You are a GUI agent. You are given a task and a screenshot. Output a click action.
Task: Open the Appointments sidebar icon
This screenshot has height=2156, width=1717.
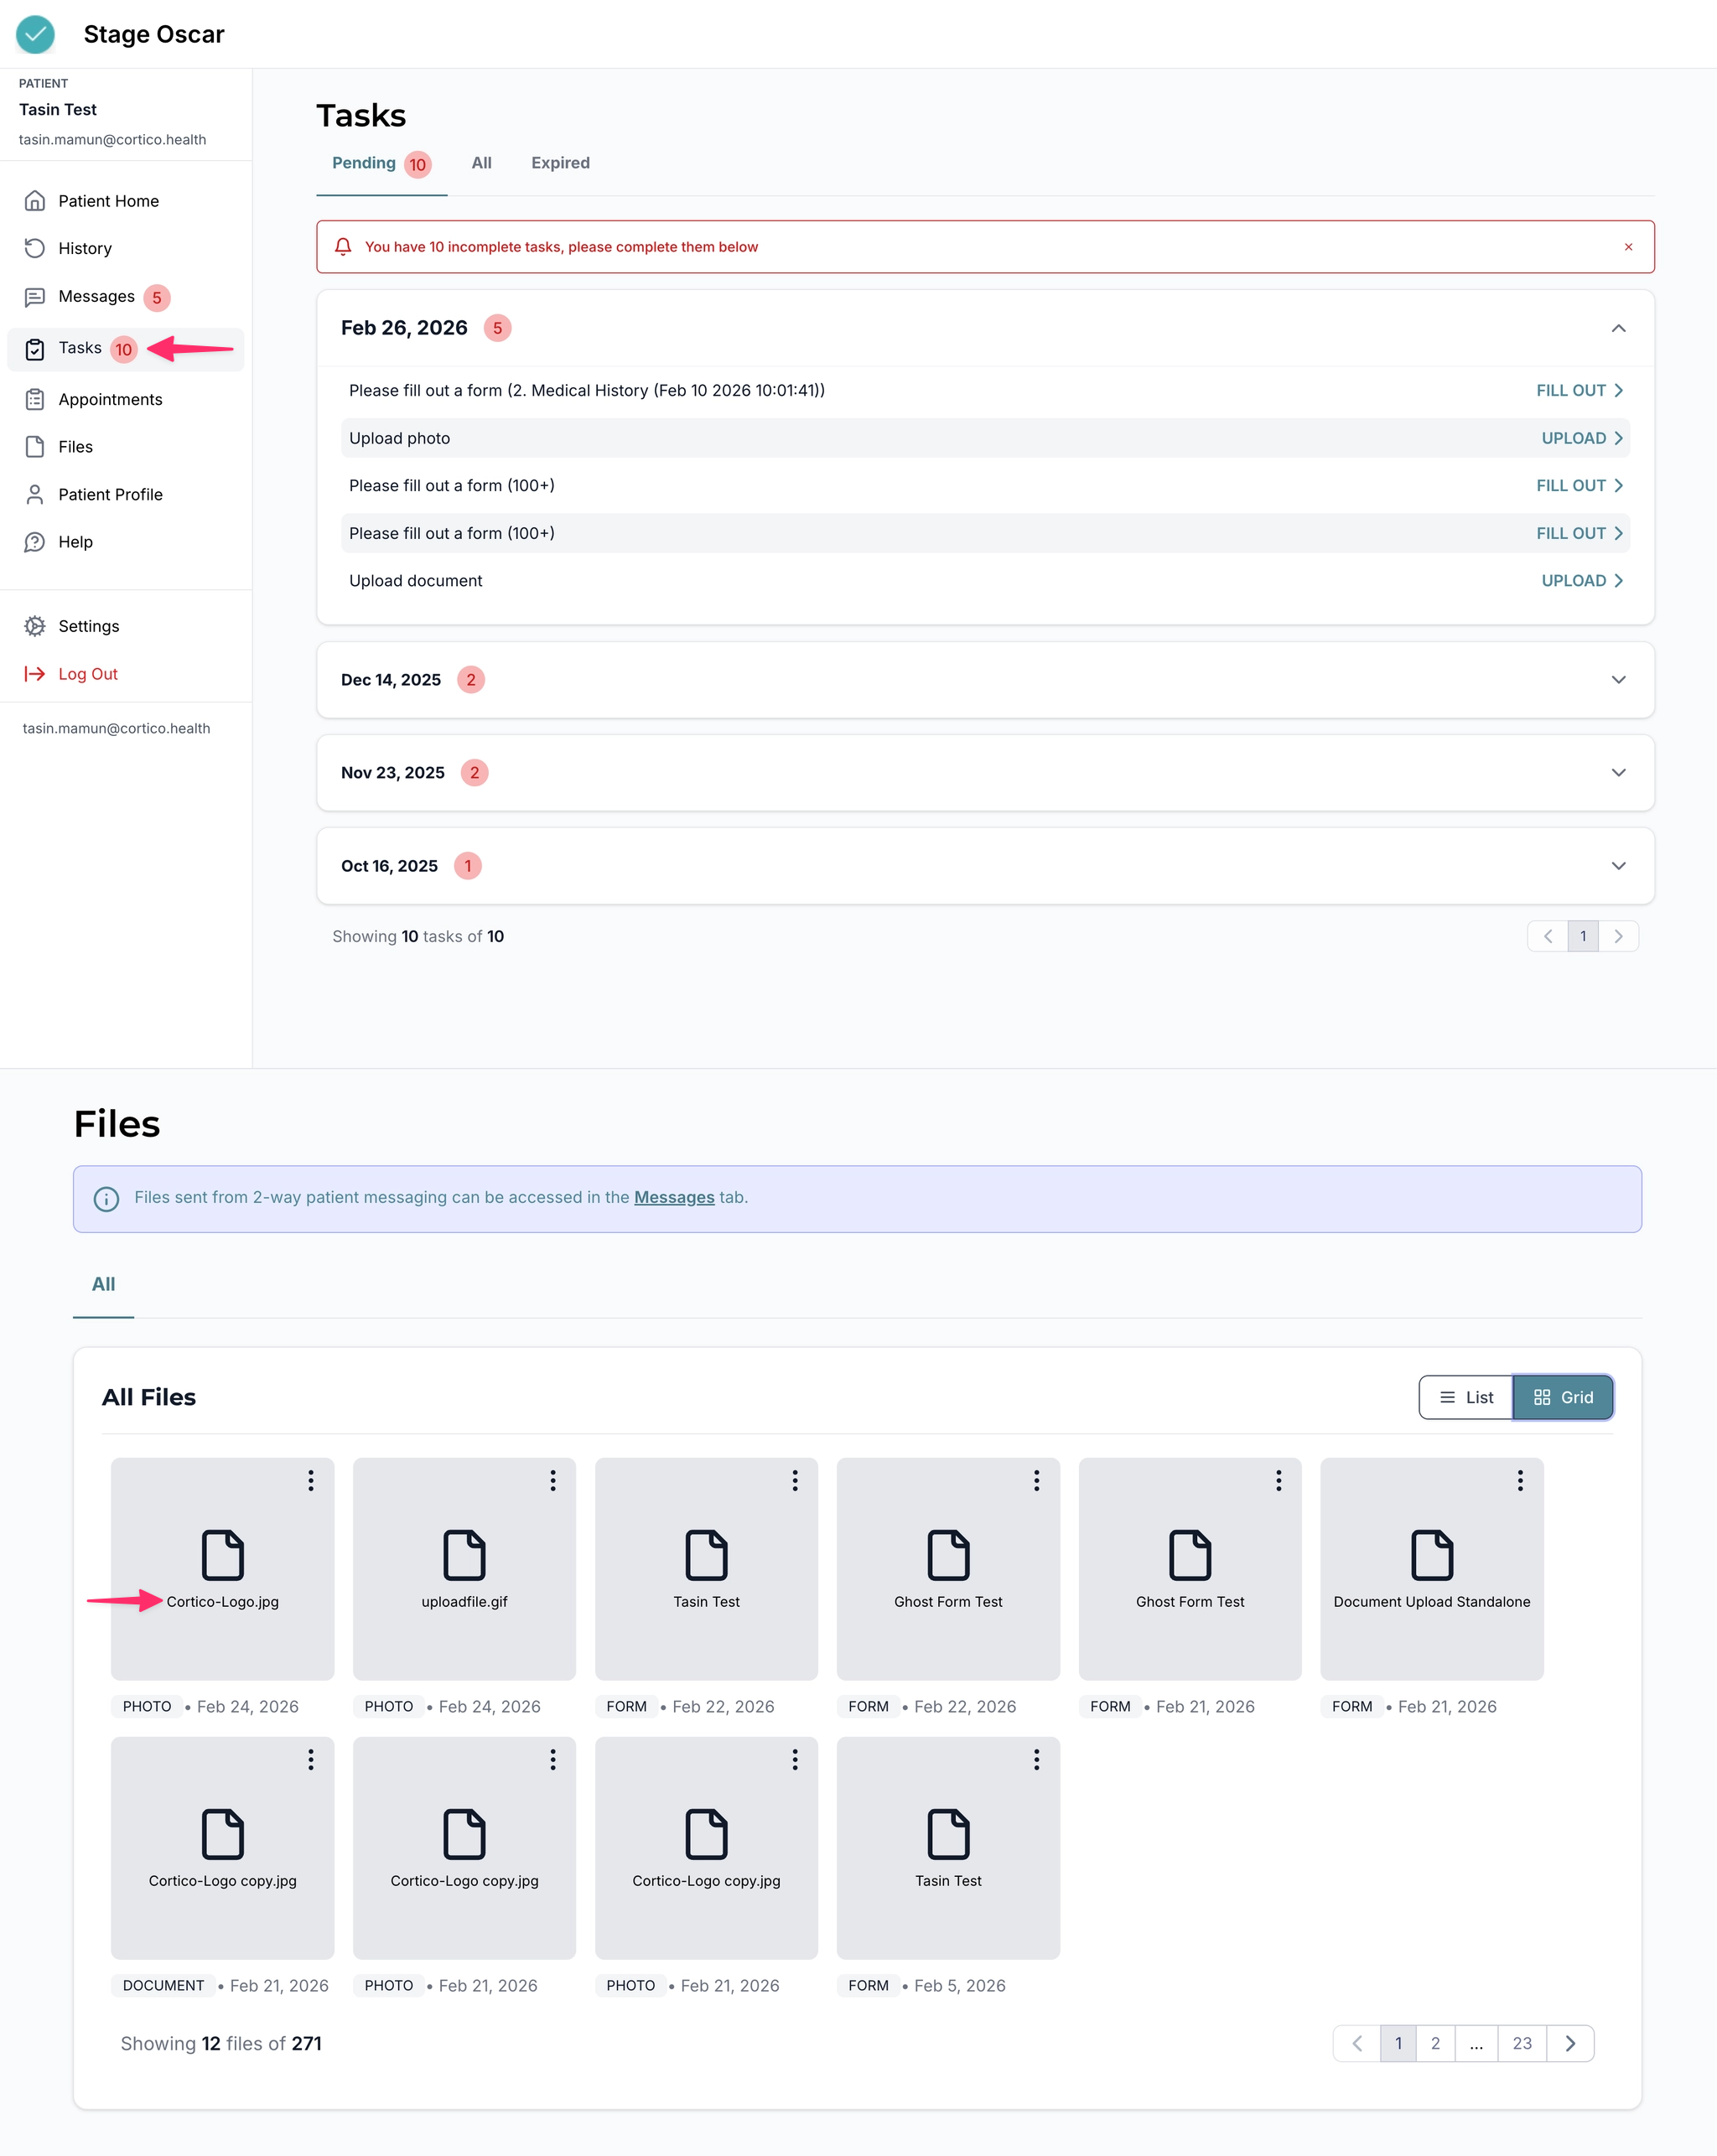pos(35,399)
